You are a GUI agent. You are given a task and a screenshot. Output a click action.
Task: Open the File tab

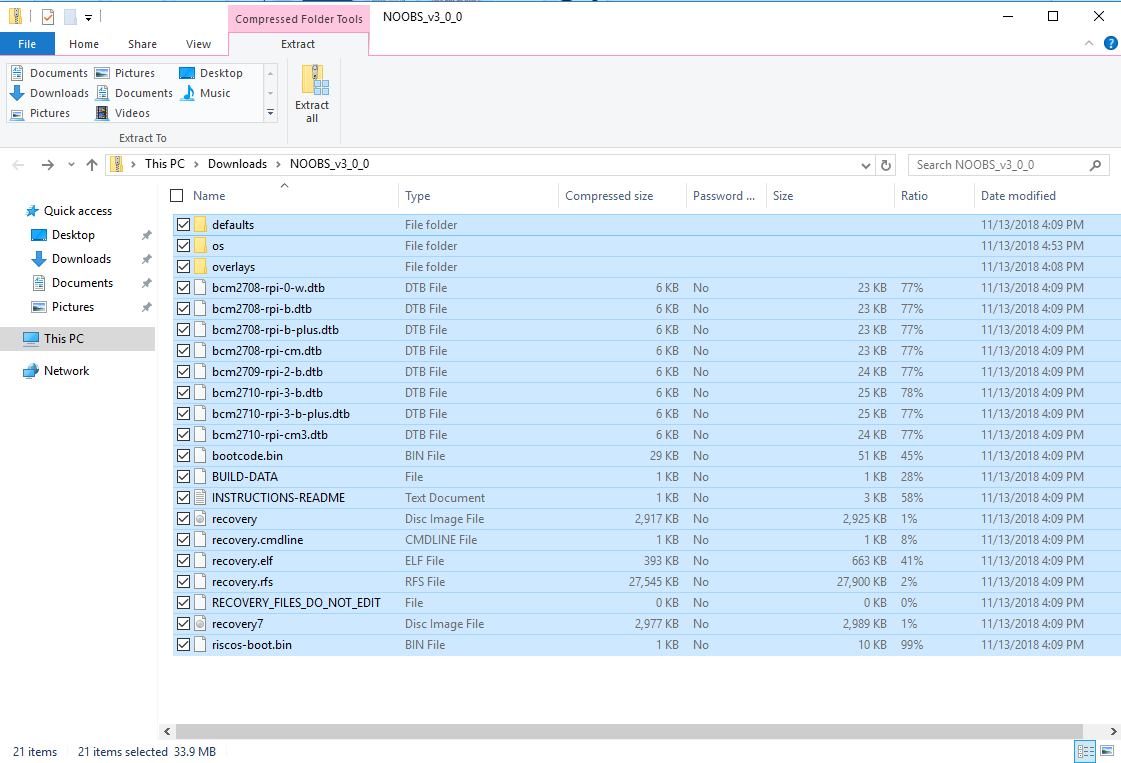[x=27, y=44]
